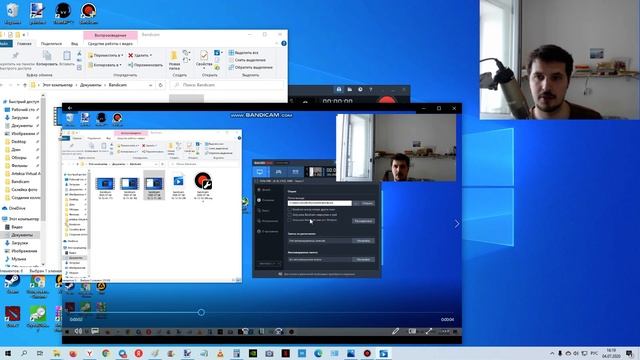Click Обратить выделение in Explorer ribbon

[251, 67]
